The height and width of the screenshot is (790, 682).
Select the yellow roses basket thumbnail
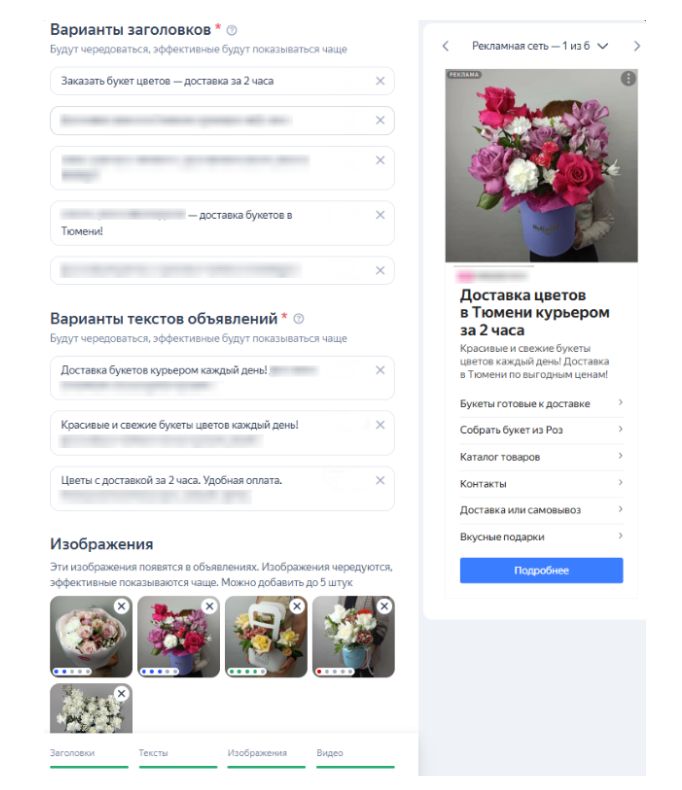pos(266,637)
